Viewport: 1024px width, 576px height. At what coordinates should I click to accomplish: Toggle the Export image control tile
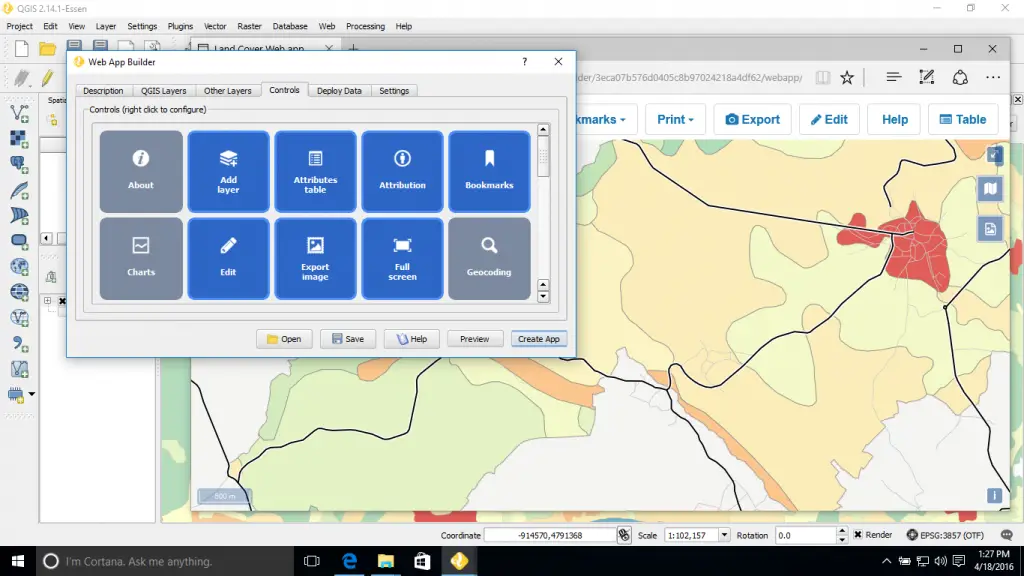pyautogui.click(x=315, y=259)
